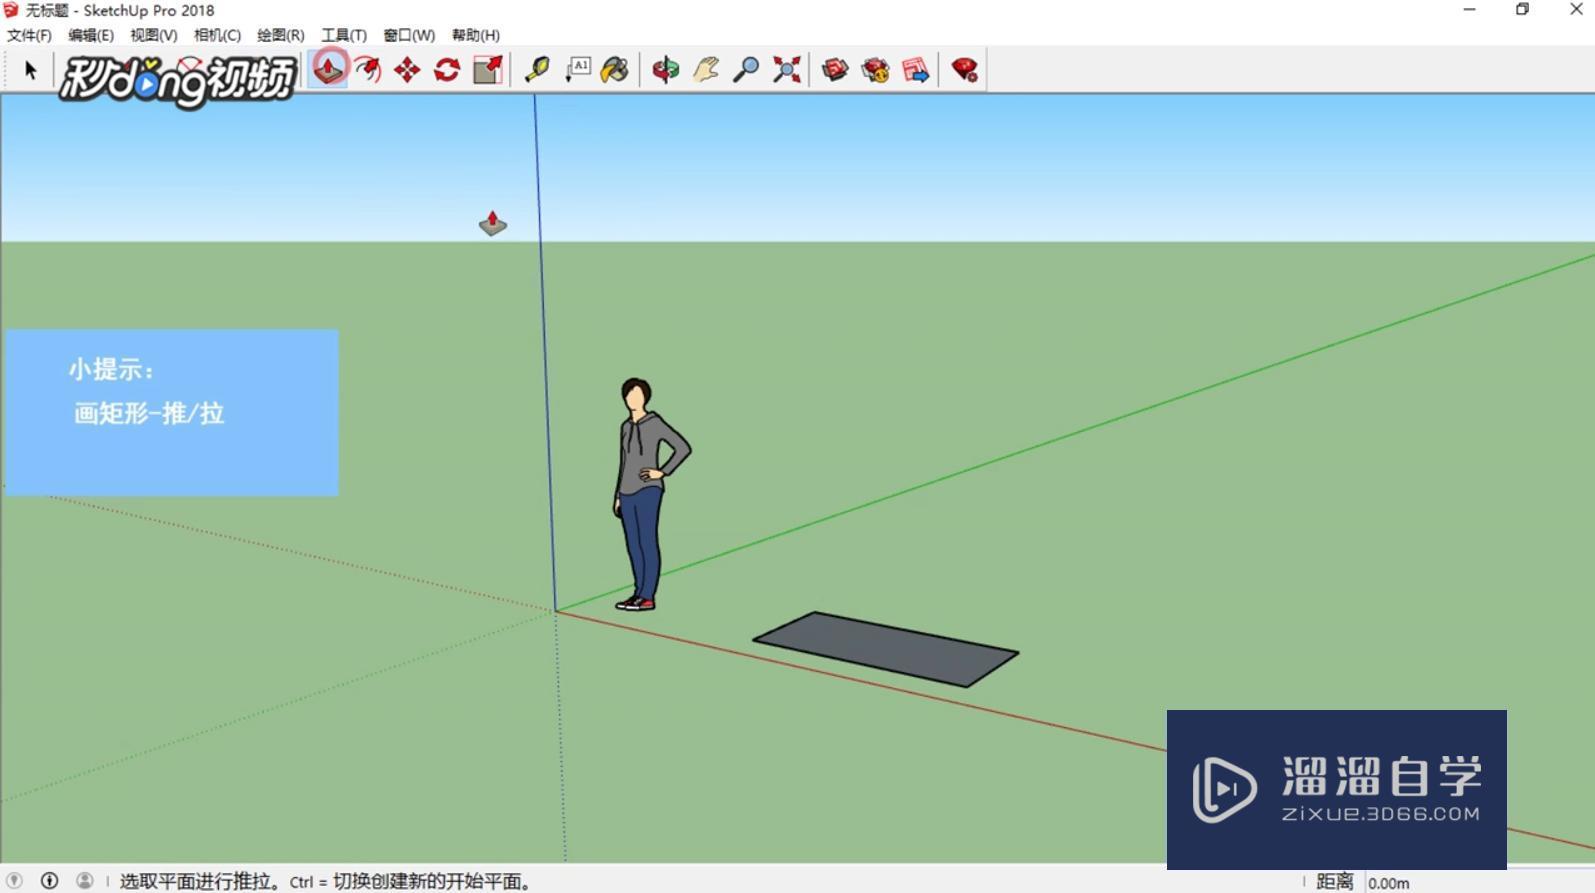Open 视图(V) menu
The width and height of the screenshot is (1595, 893).
[x=154, y=35]
